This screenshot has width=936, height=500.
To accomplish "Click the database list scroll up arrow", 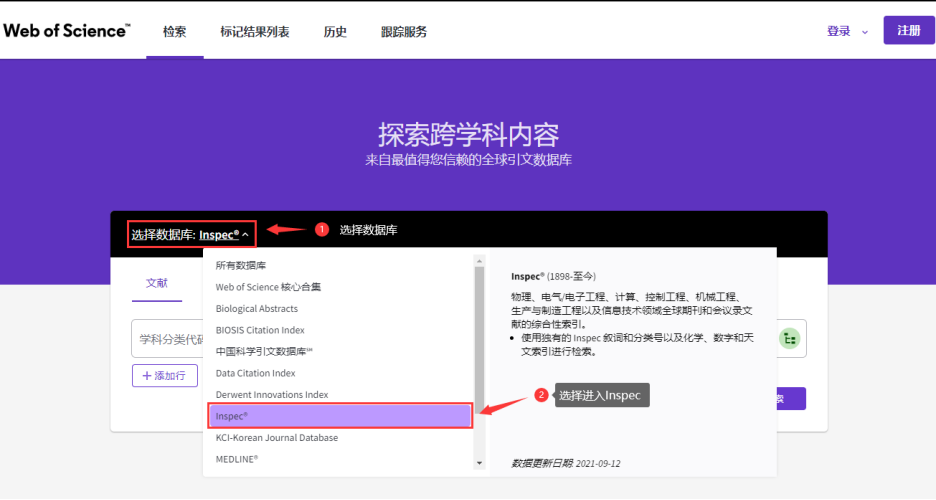I will tap(479, 261).
